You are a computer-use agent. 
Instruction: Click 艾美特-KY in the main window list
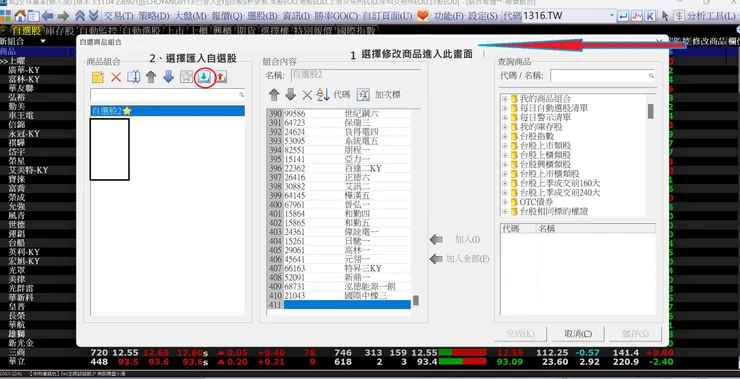click(29, 170)
